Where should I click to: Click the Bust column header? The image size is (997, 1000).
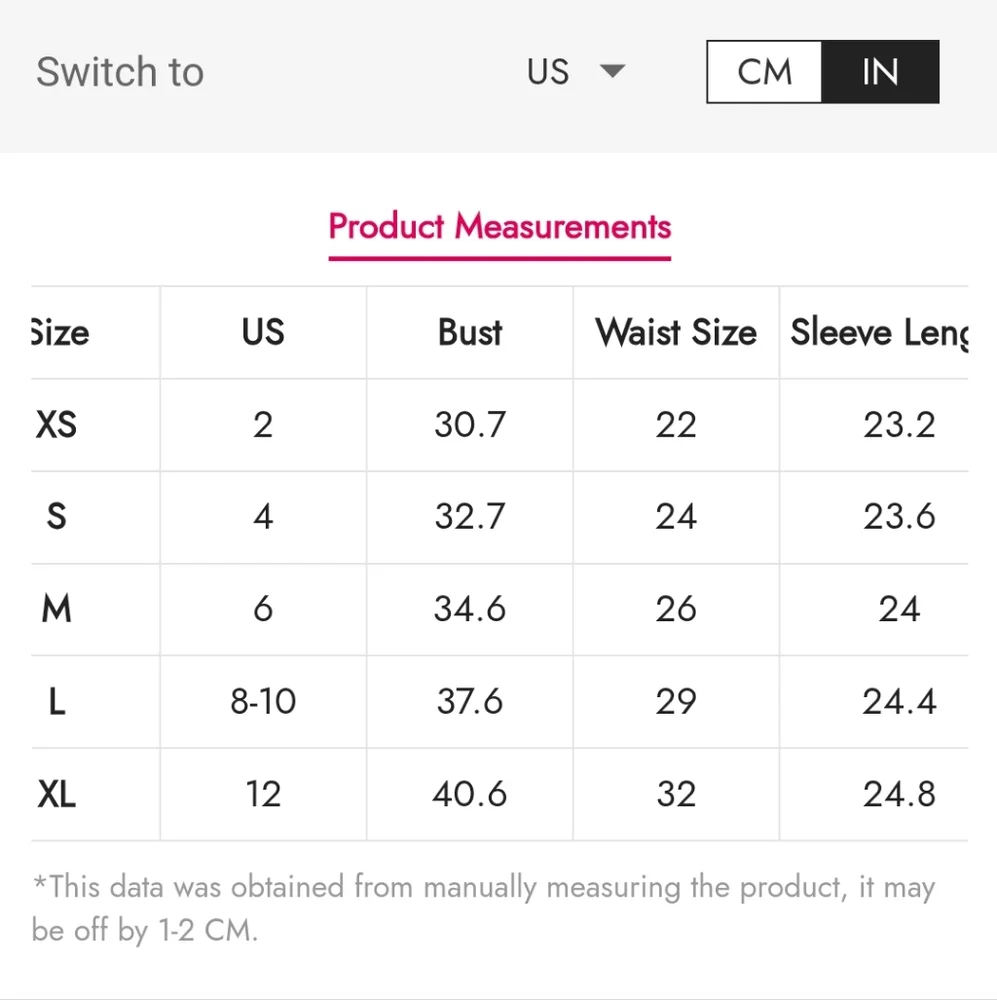(470, 332)
